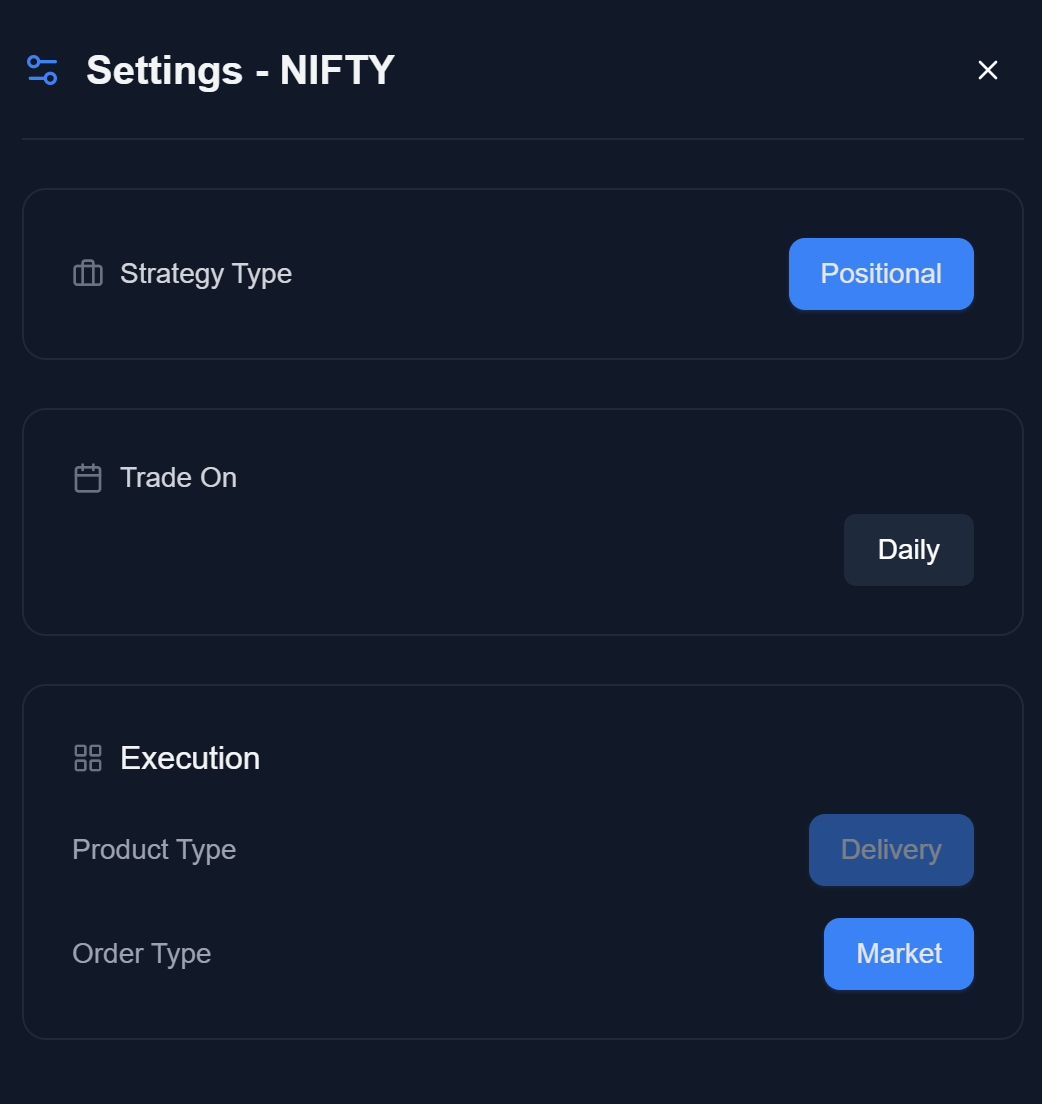Image resolution: width=1042 pixels, height=1104 pixels.
Task: Click the grid icon beside Execution
Action: point(88,758)
